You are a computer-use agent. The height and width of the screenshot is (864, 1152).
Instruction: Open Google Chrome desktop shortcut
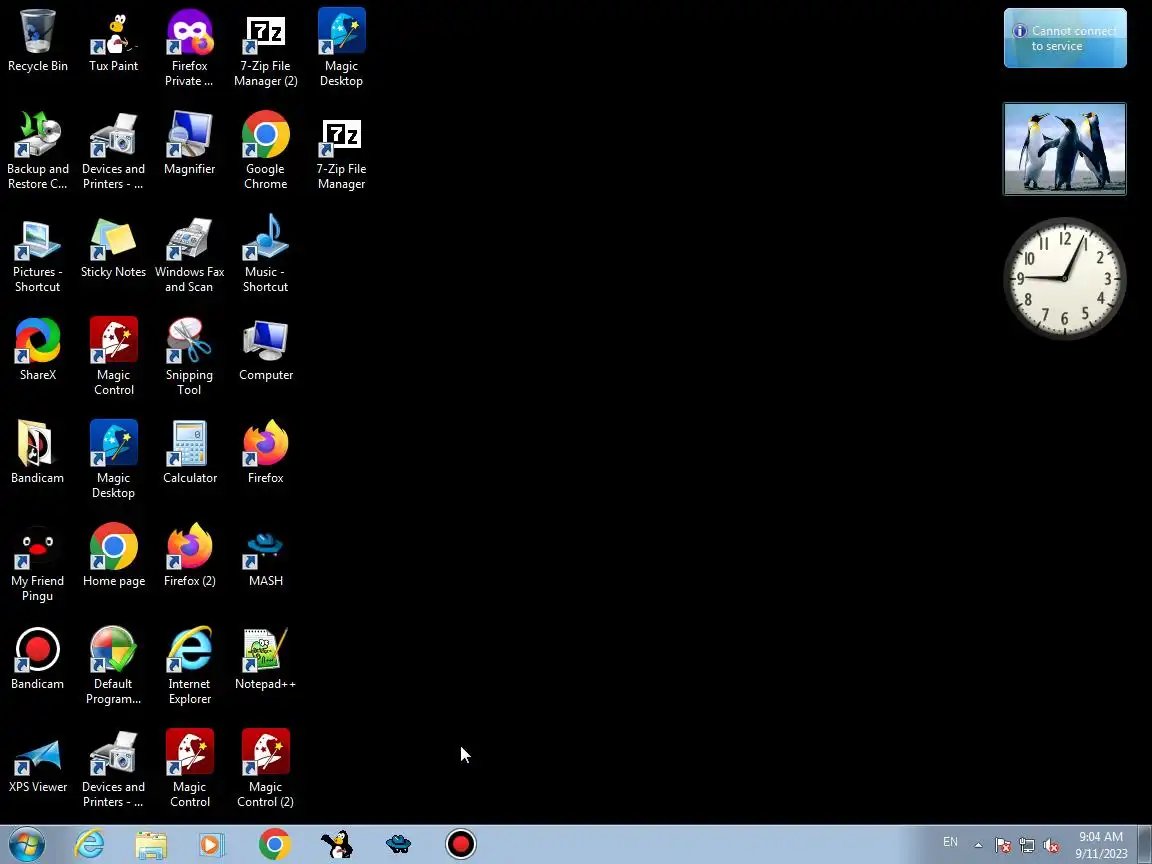pyautogui.click(x=265, y=151)
